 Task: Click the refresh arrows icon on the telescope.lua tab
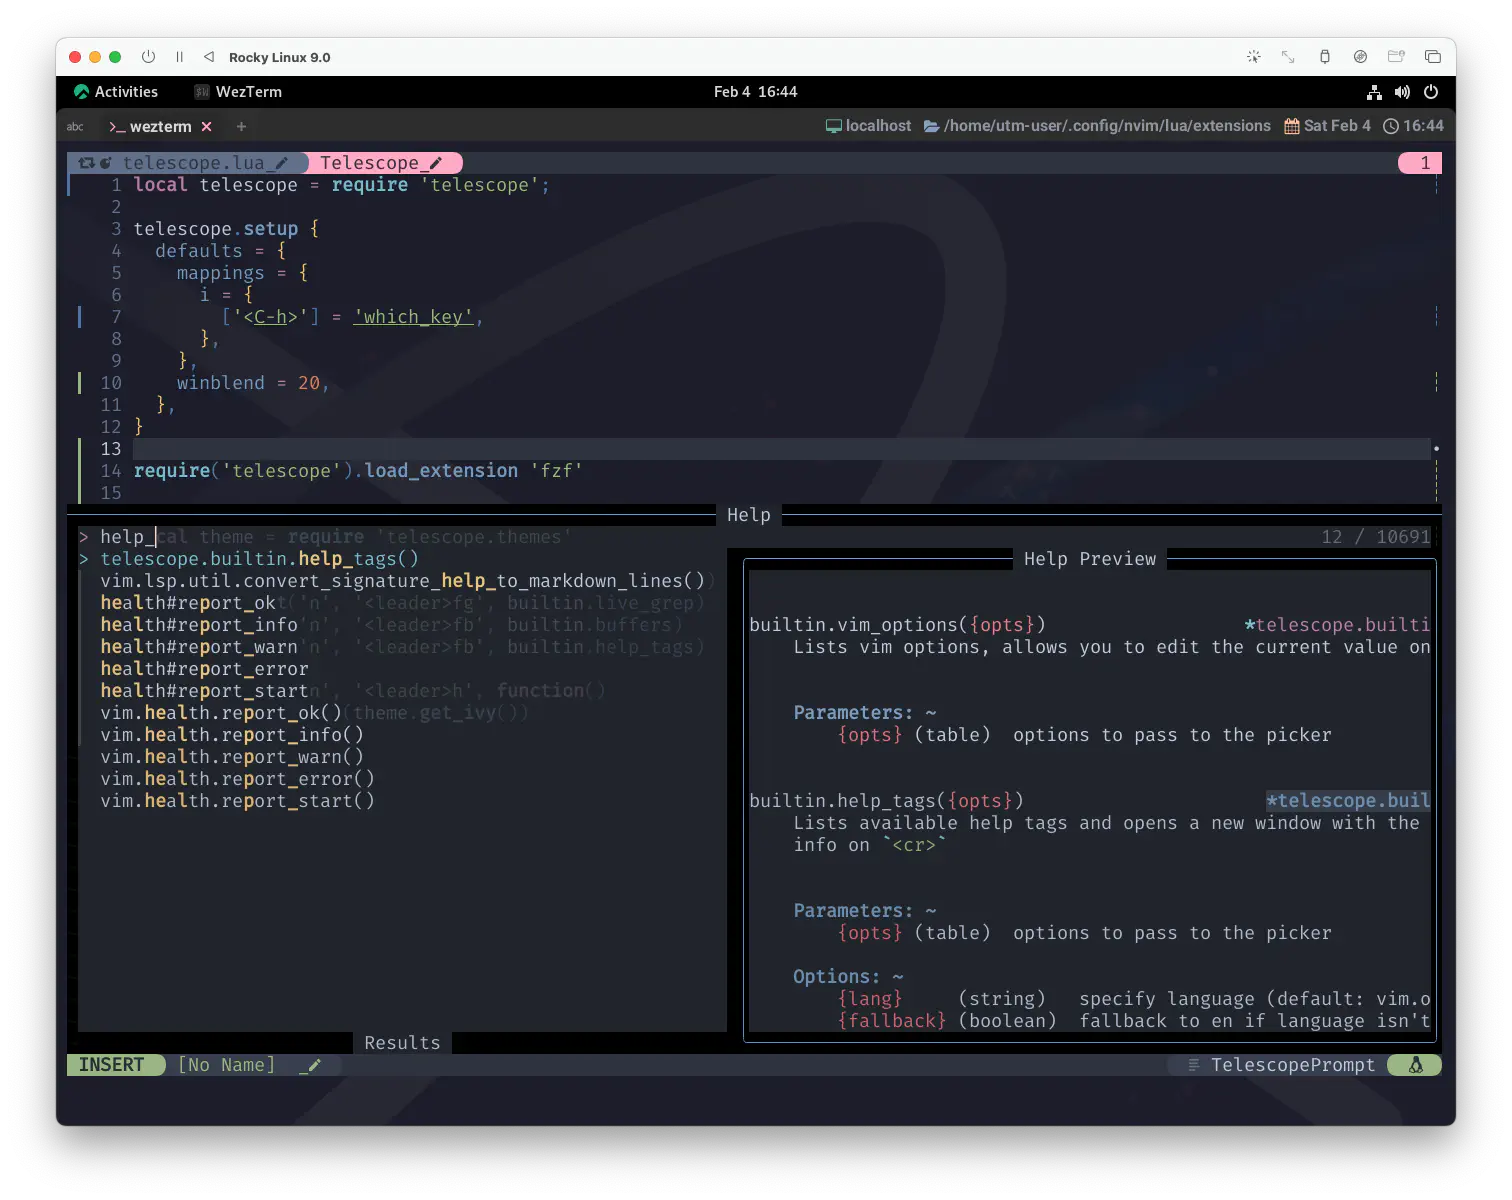[87, 163]
